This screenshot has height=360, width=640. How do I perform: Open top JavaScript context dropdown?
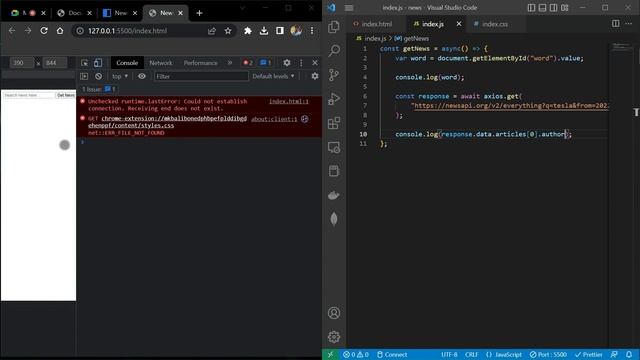(x=120, y=76)
